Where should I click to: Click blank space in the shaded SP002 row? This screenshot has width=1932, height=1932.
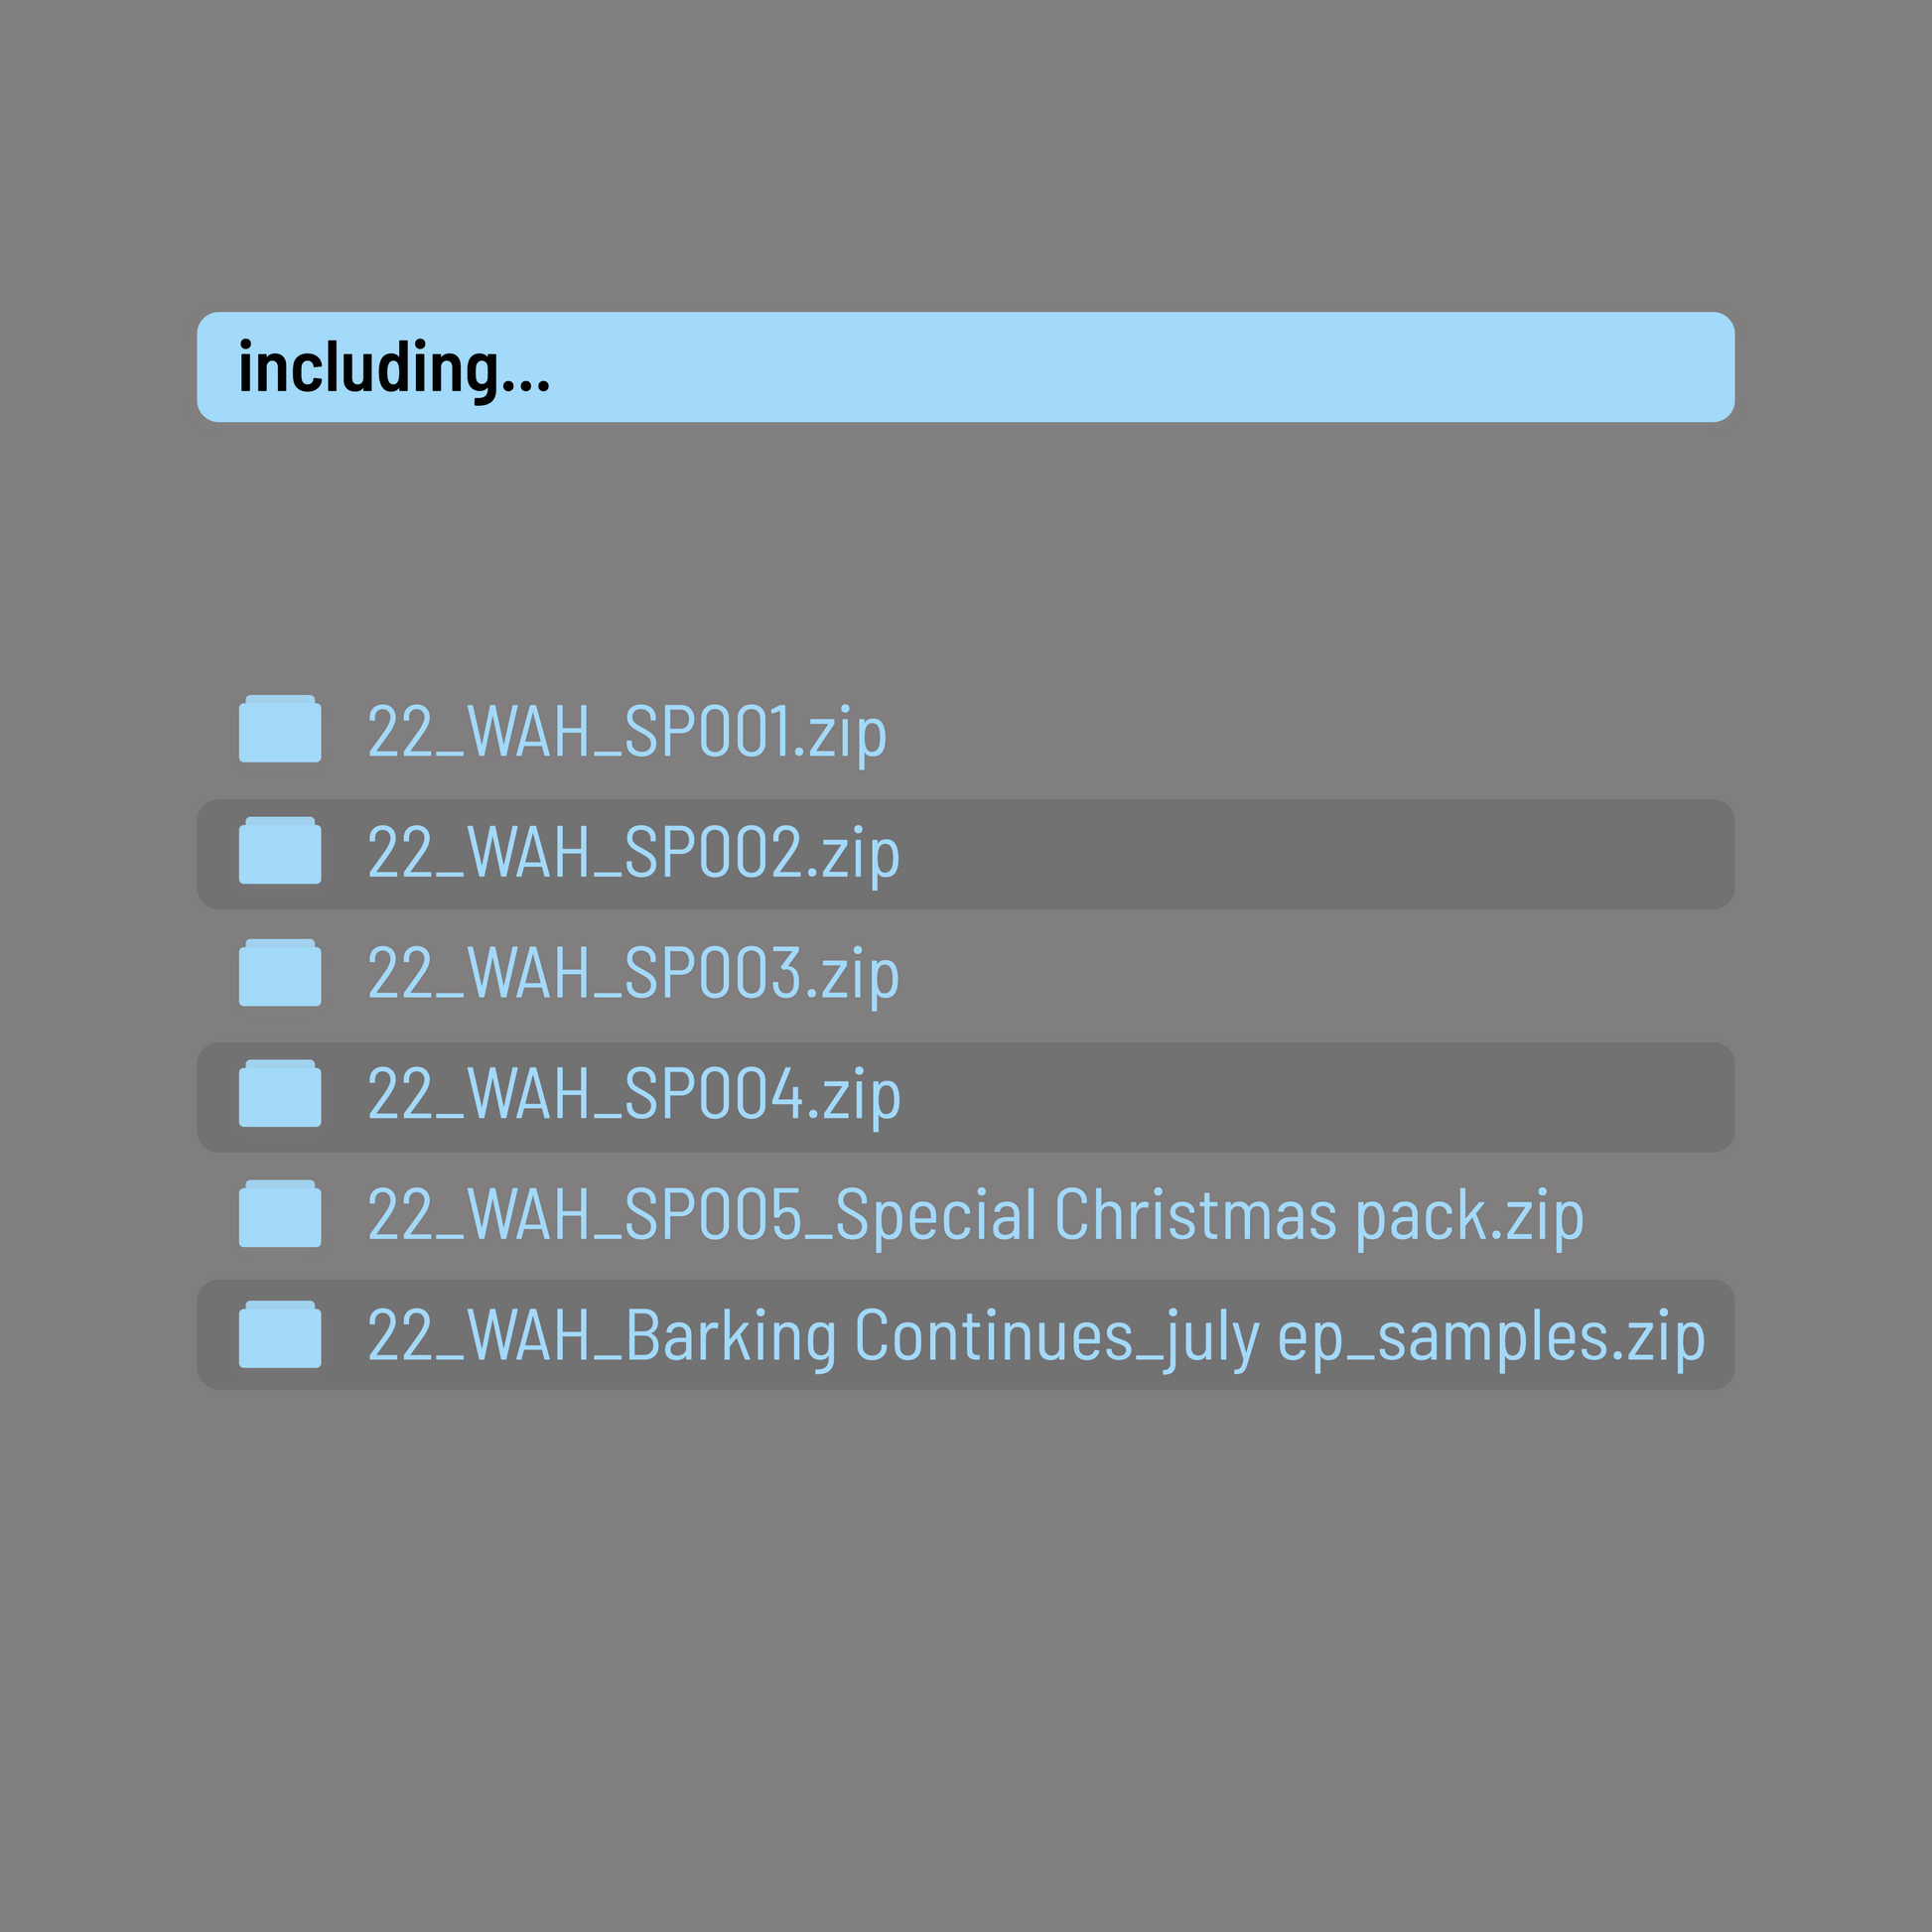pyautogui.click(x=1300, y=854)
